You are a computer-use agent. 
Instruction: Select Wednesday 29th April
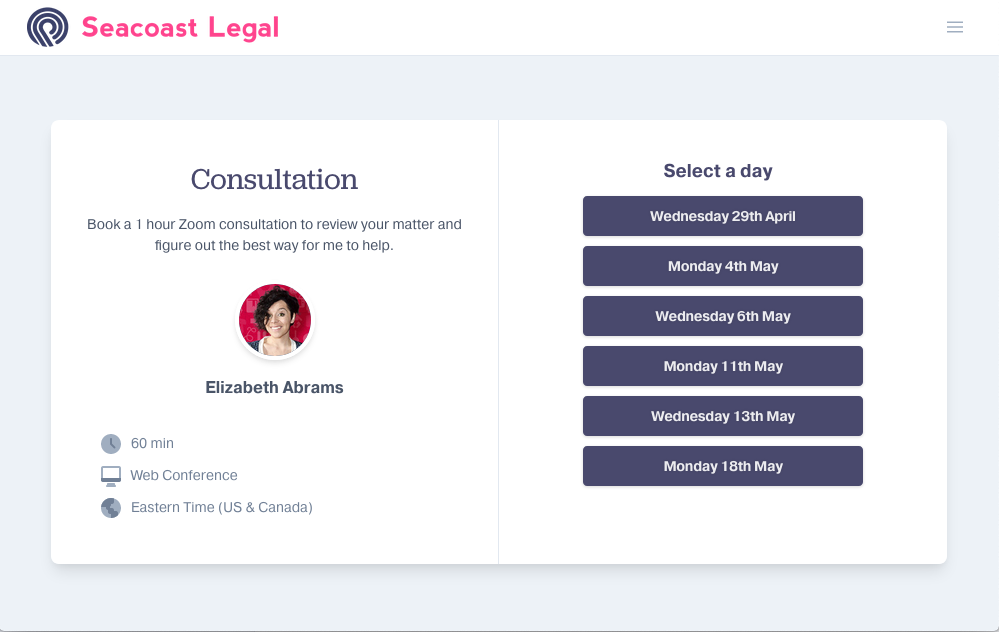click(x=722, y=216)
